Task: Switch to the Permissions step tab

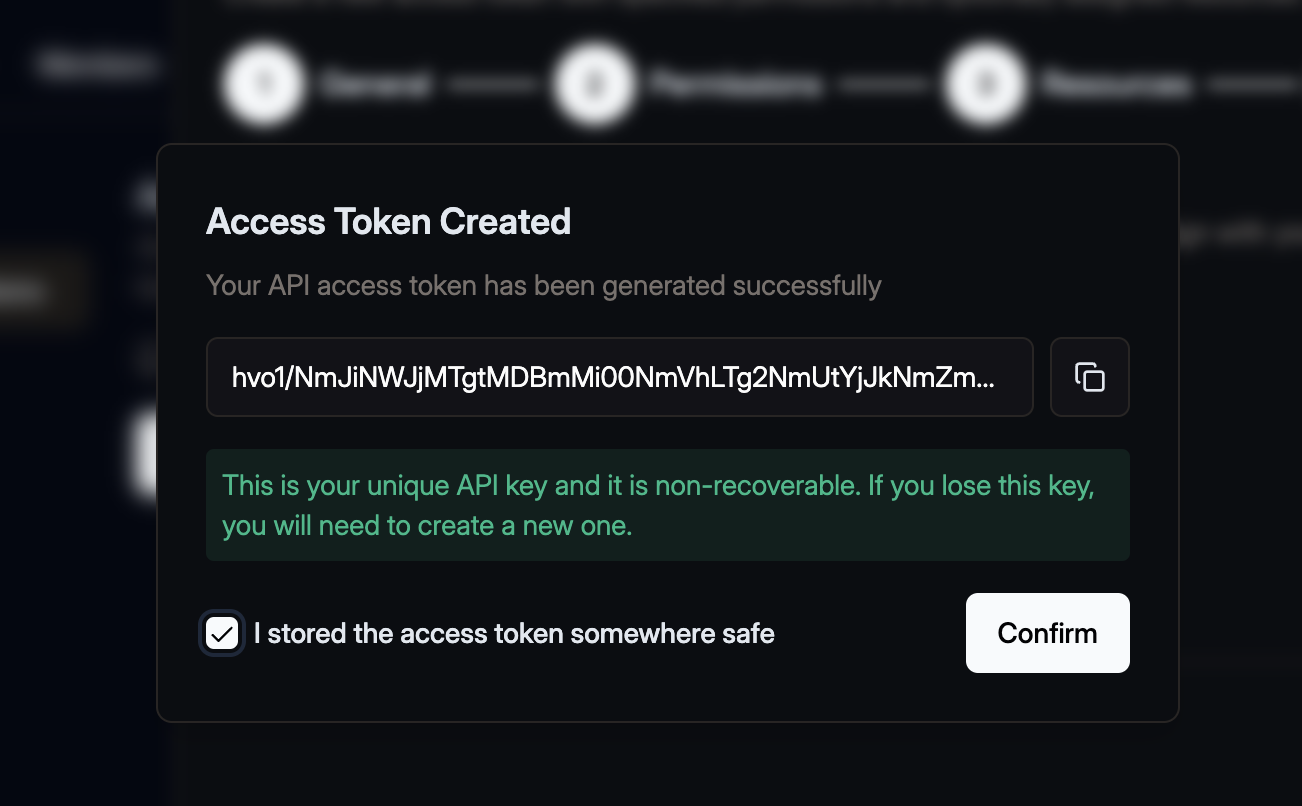Action: coord(735,84)
